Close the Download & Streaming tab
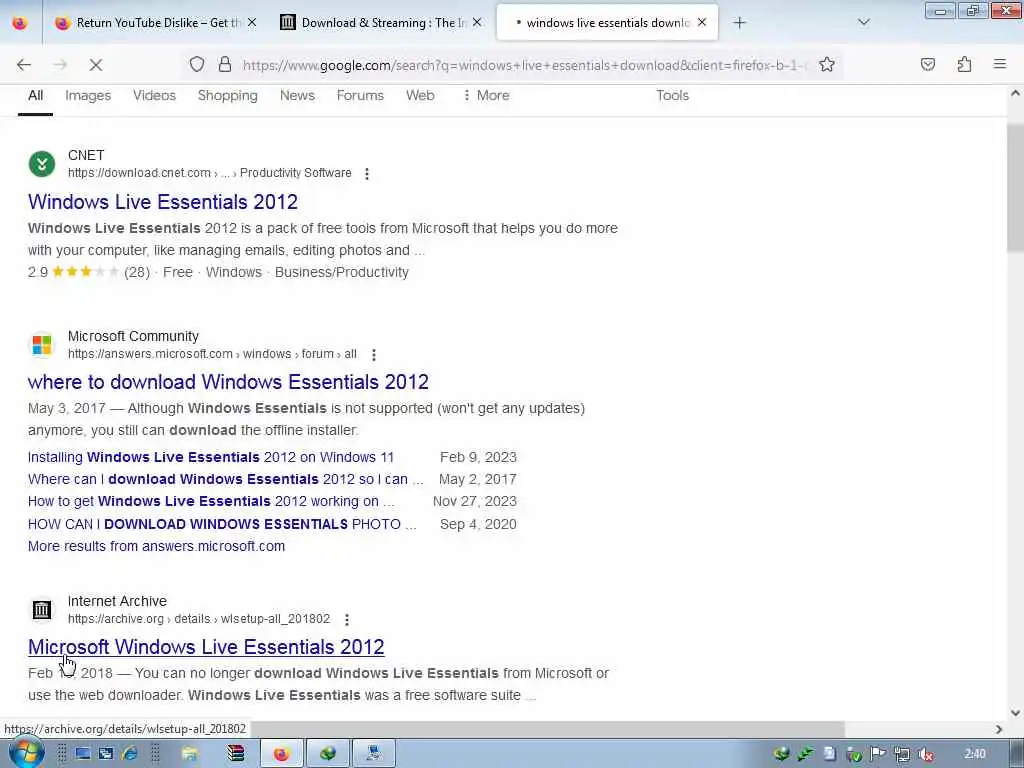The image size is (1024, 768). coord(477,23)
